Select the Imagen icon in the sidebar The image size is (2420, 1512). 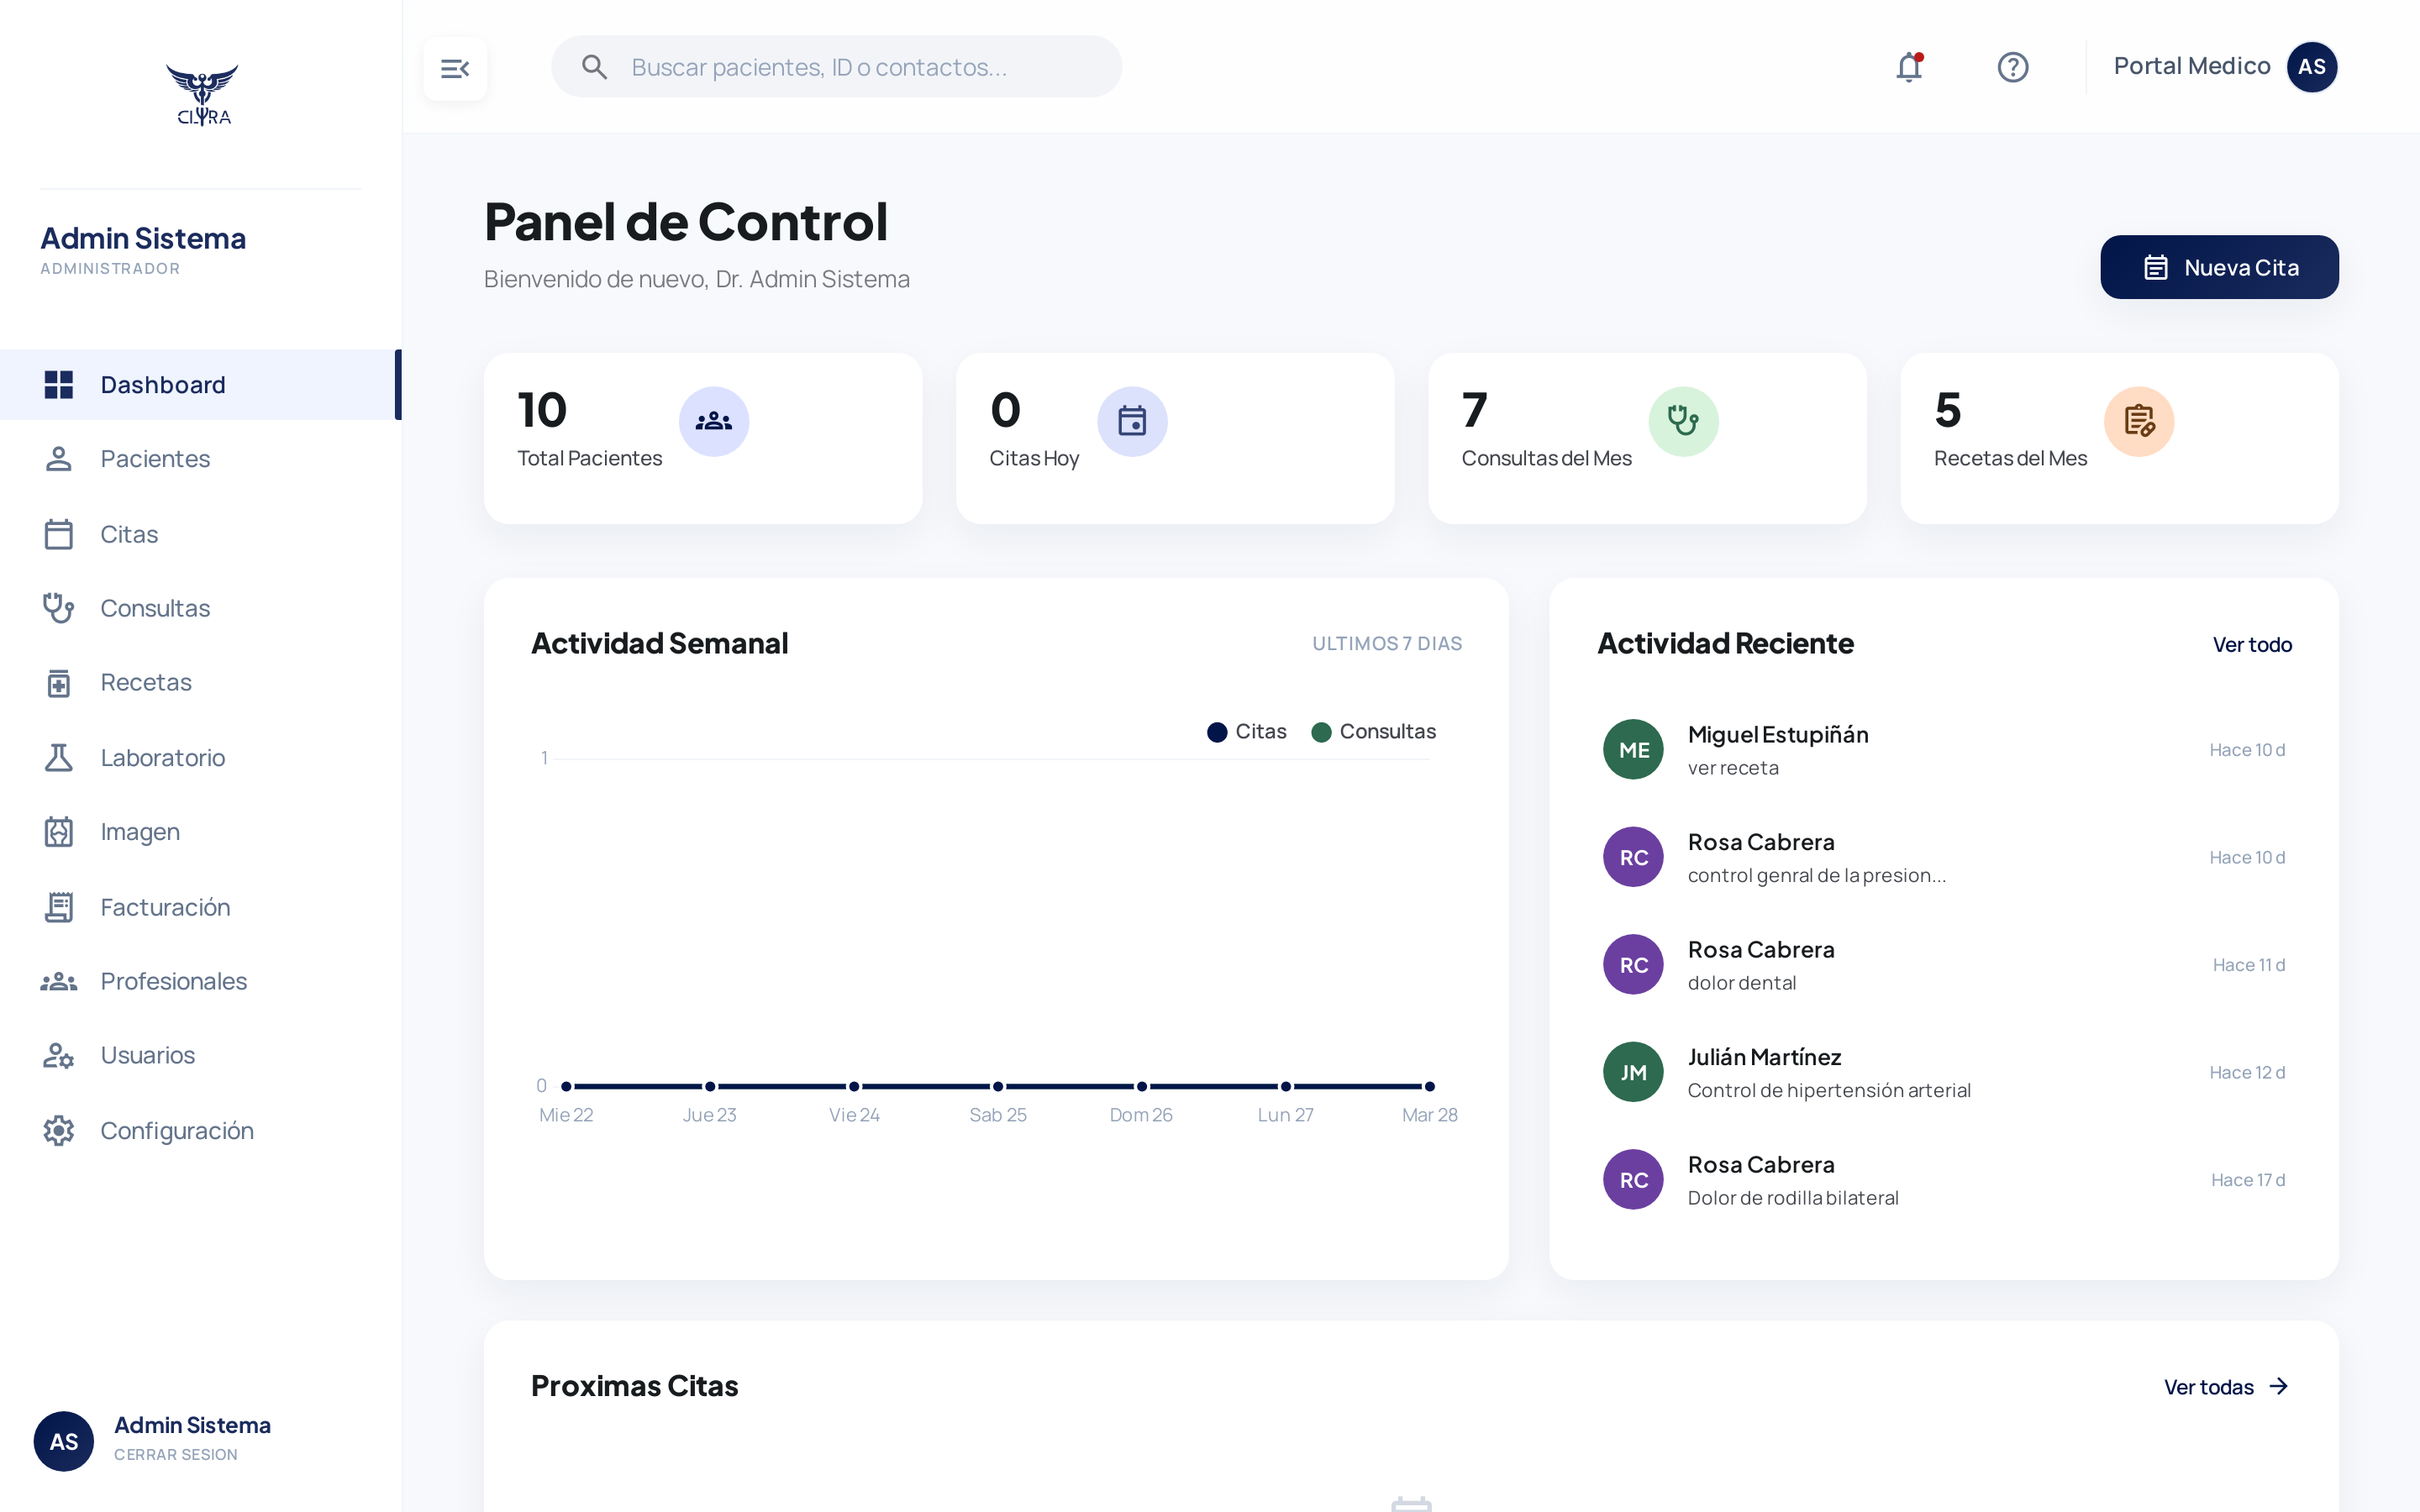pos(58,831)
